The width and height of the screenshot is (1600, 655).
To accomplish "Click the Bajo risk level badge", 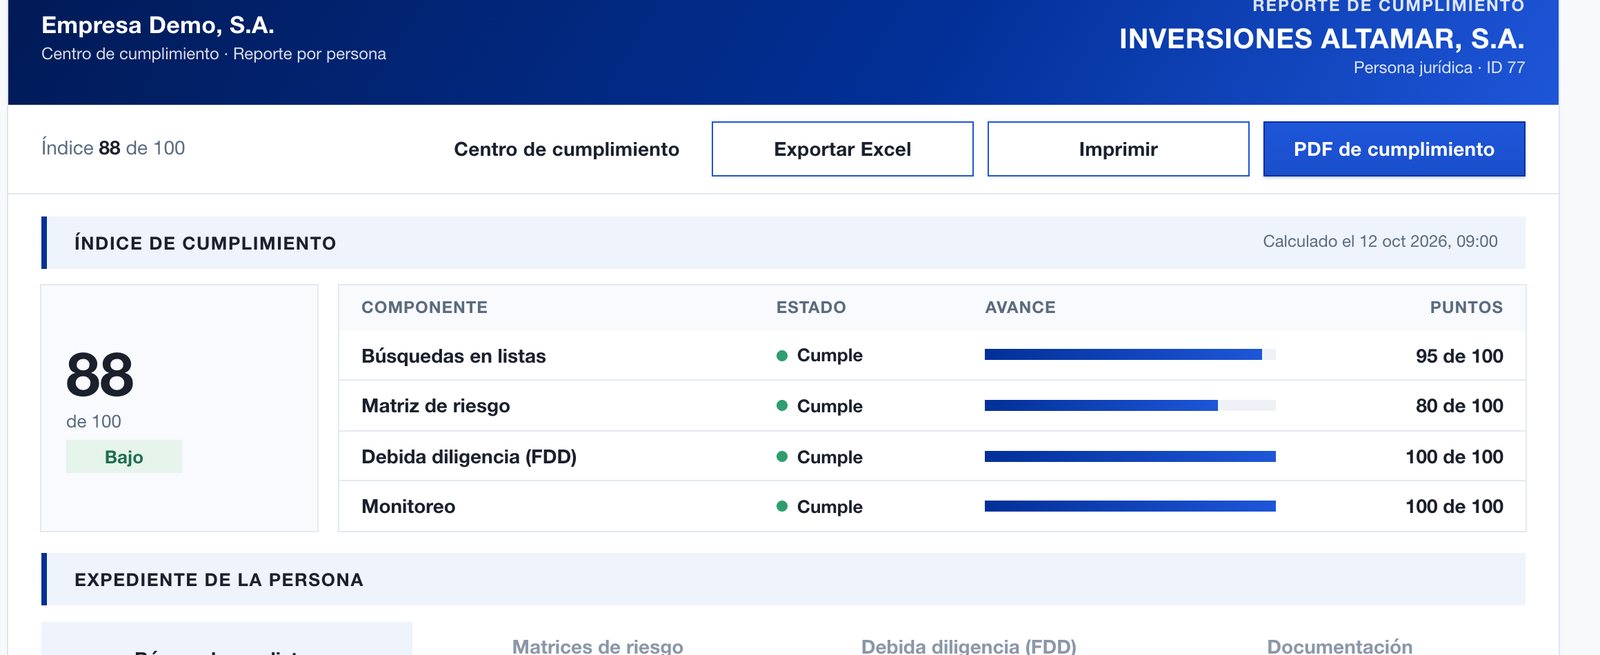I will click(x=124, y=457).
